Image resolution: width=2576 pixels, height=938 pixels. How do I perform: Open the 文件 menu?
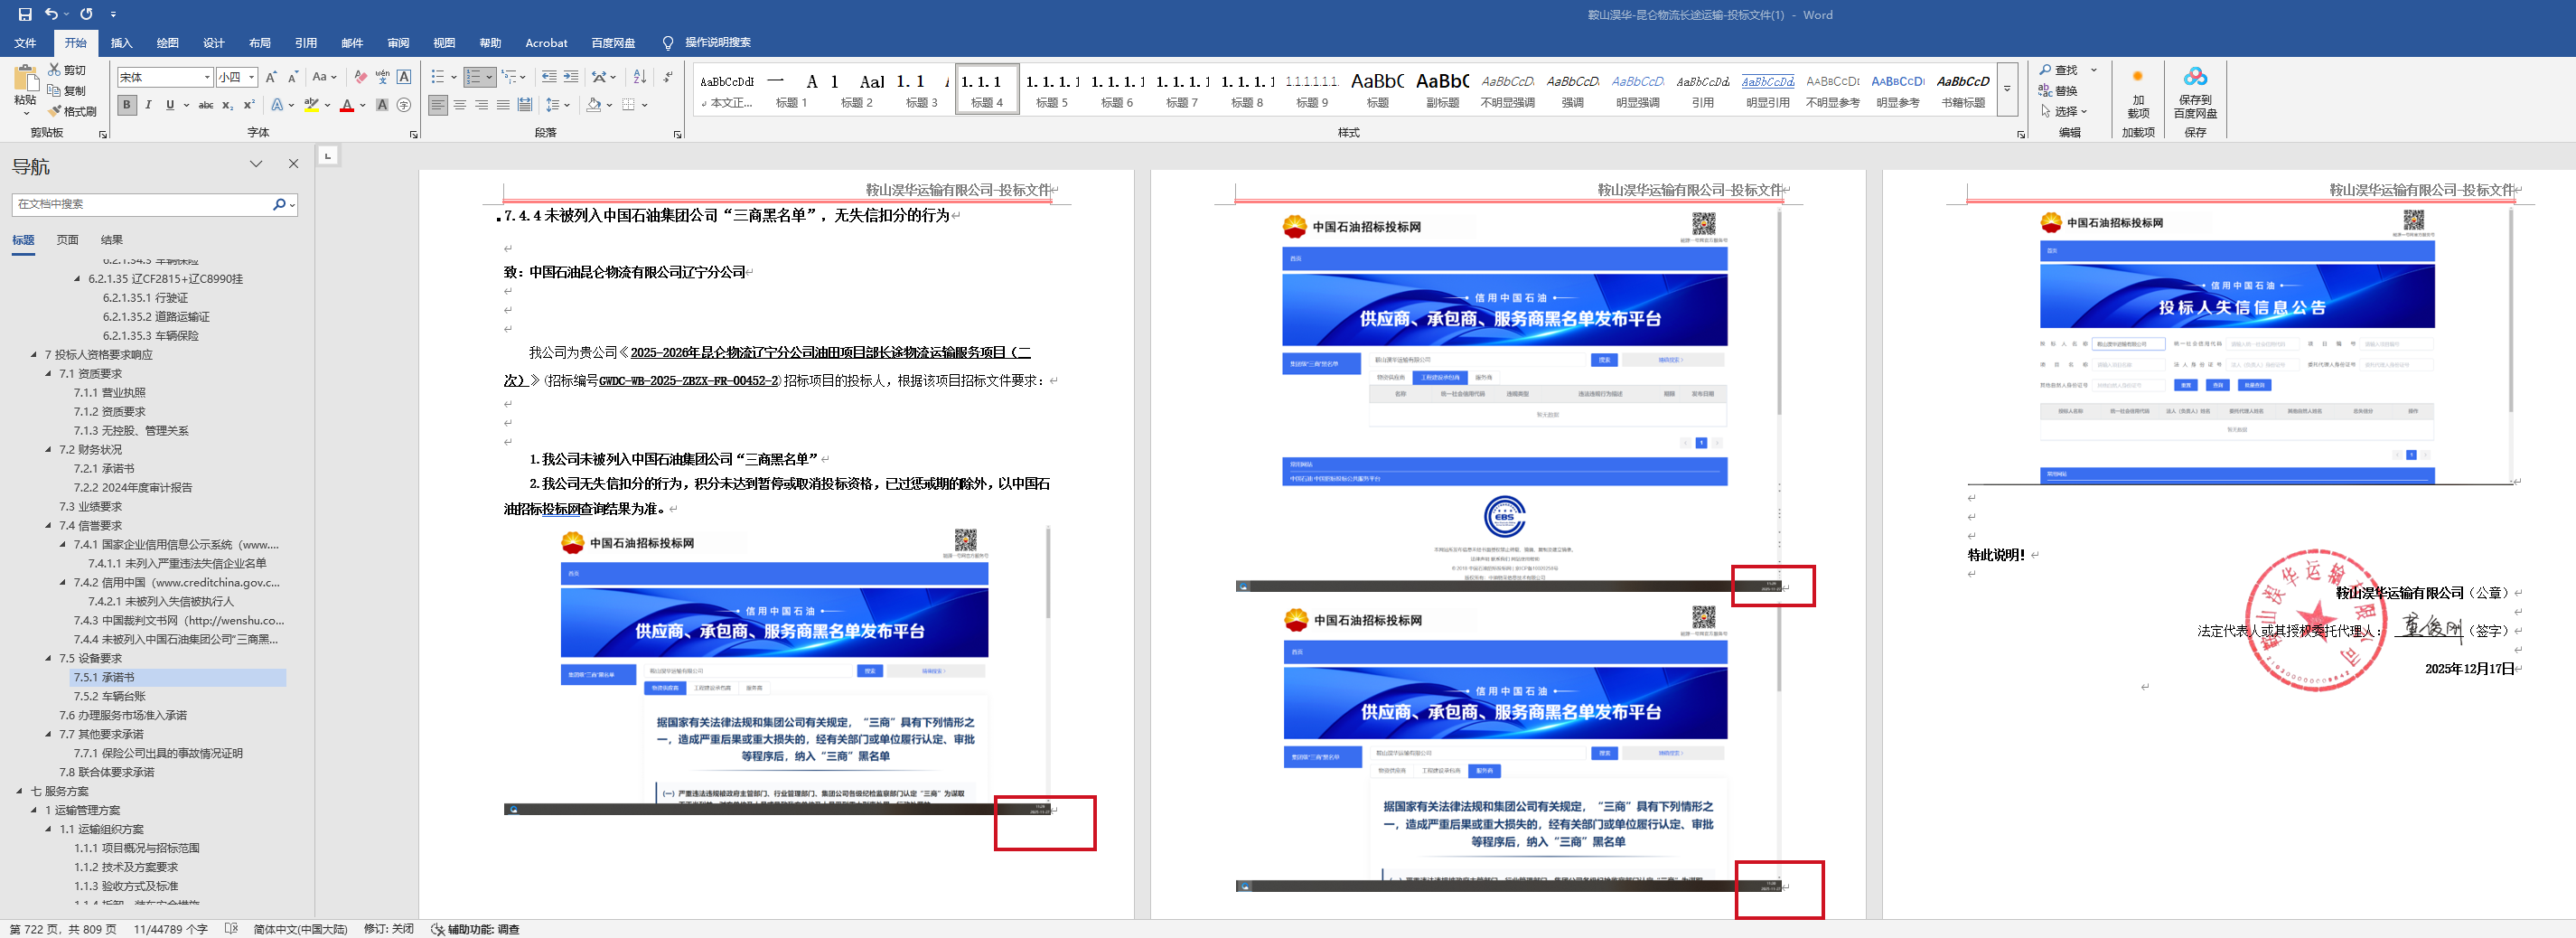pos(25,43)
